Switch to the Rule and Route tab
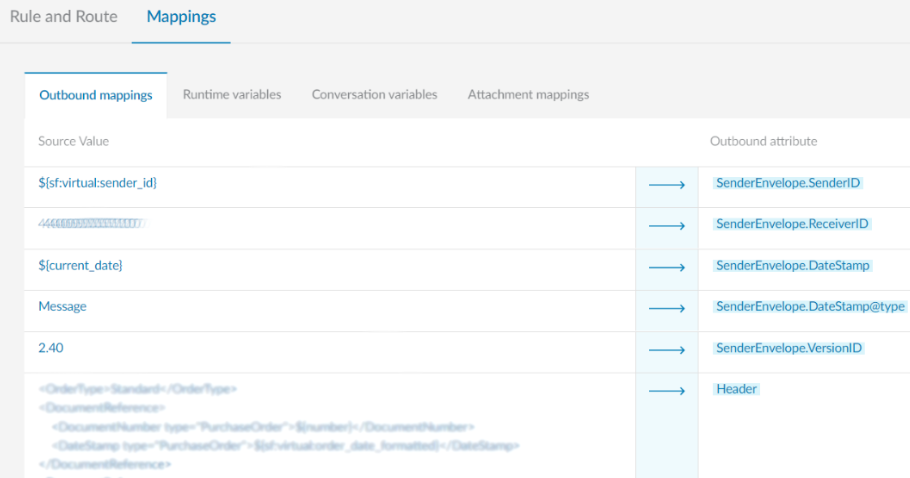The height and width of the screenshot is (478, 910). pyautogui.click(x=63, y=17)
